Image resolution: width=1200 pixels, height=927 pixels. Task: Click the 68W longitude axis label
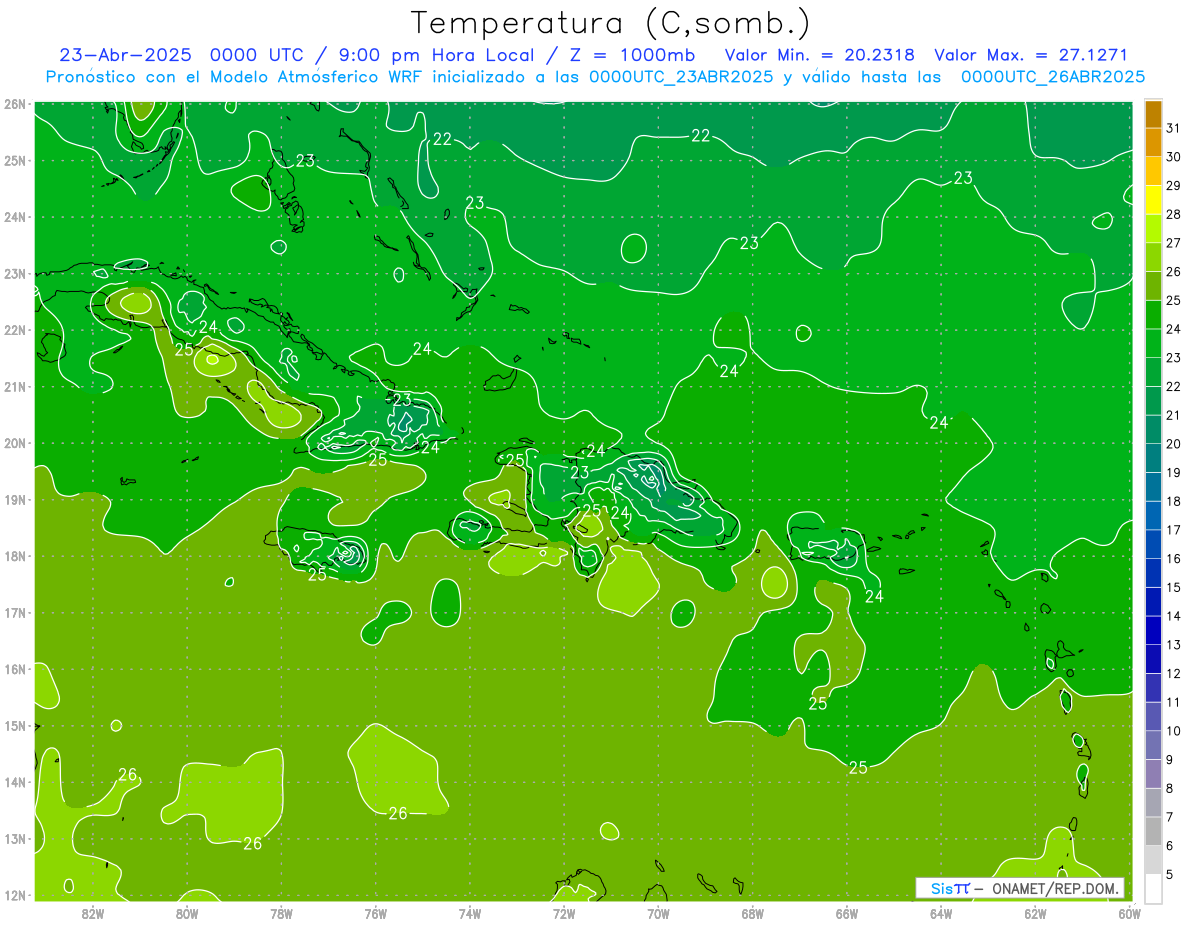point(753,912)
